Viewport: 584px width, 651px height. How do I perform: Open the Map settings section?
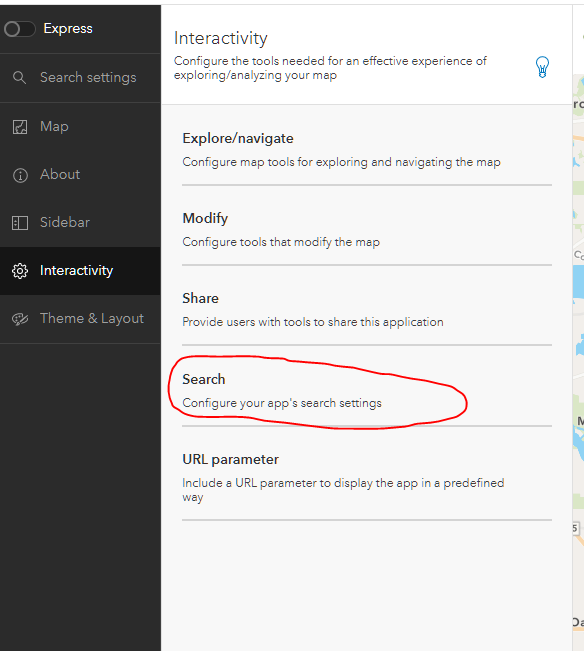click(x=80, y=127)
